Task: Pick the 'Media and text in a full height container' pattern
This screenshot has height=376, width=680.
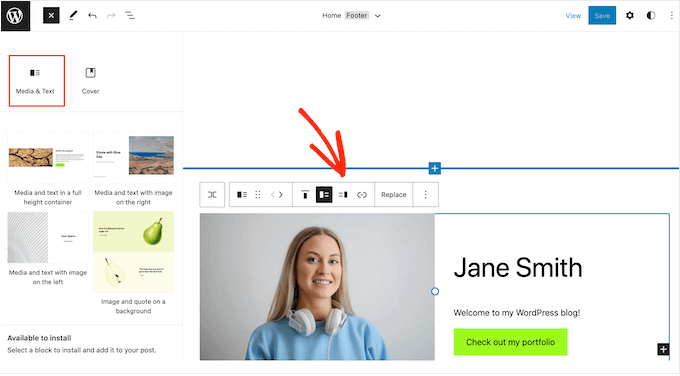Action: coord(48,169)
